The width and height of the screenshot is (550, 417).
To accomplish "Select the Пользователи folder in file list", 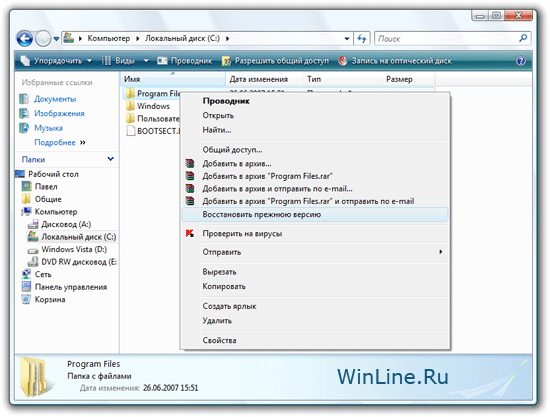I will point(153,119).
